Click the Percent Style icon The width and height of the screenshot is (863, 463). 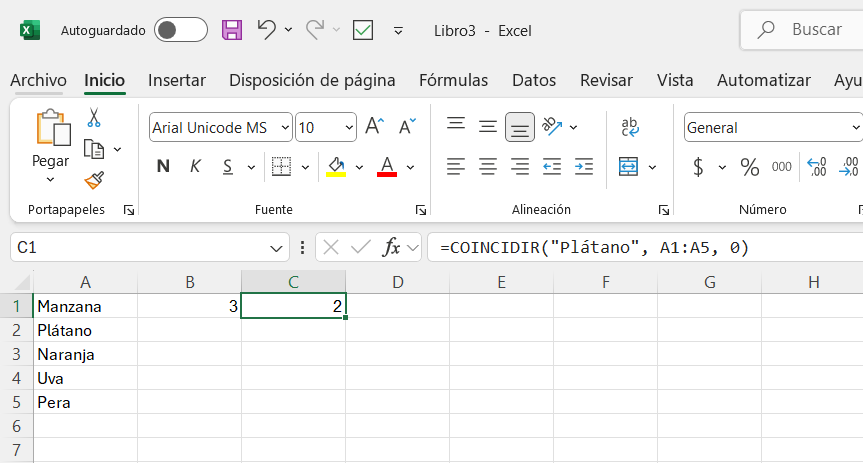[750, 166]
